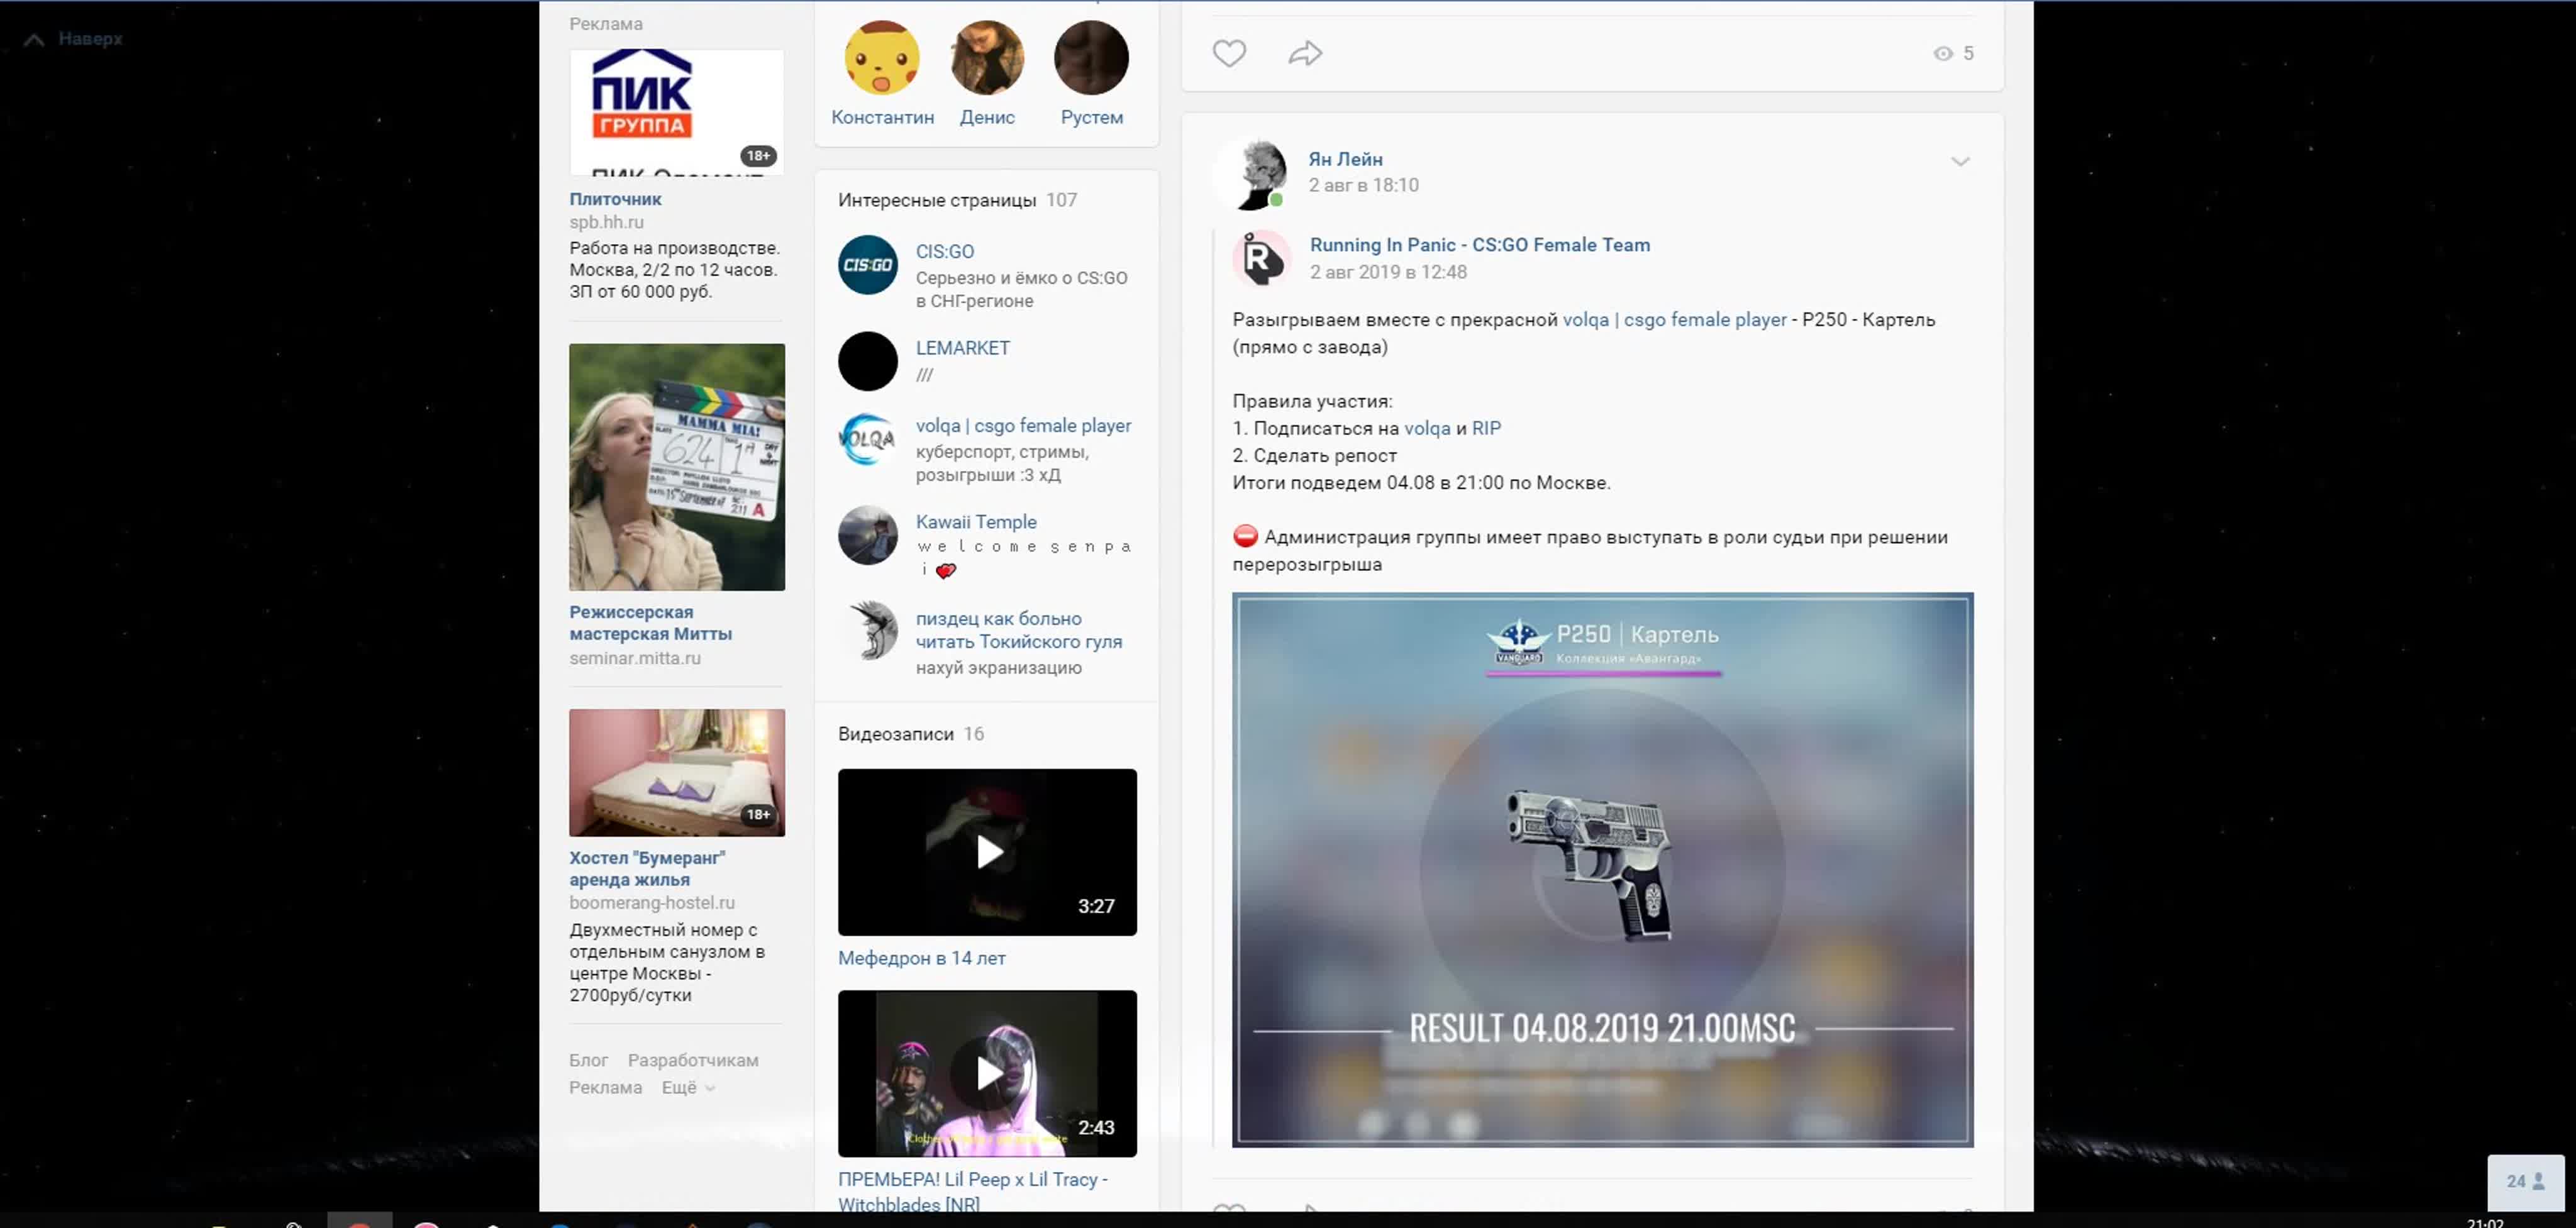Open the P250 Картель giveaway image
Viewport: 2576px width, 1228px height.
point(1602,870)
